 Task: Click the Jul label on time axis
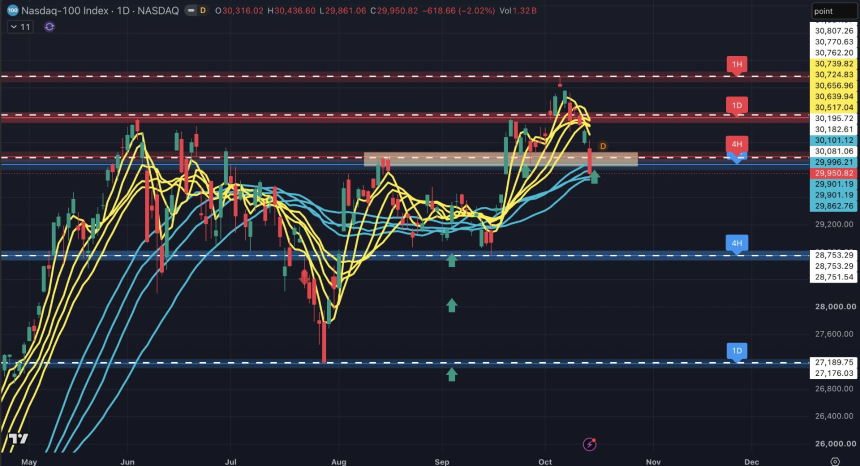231,462
